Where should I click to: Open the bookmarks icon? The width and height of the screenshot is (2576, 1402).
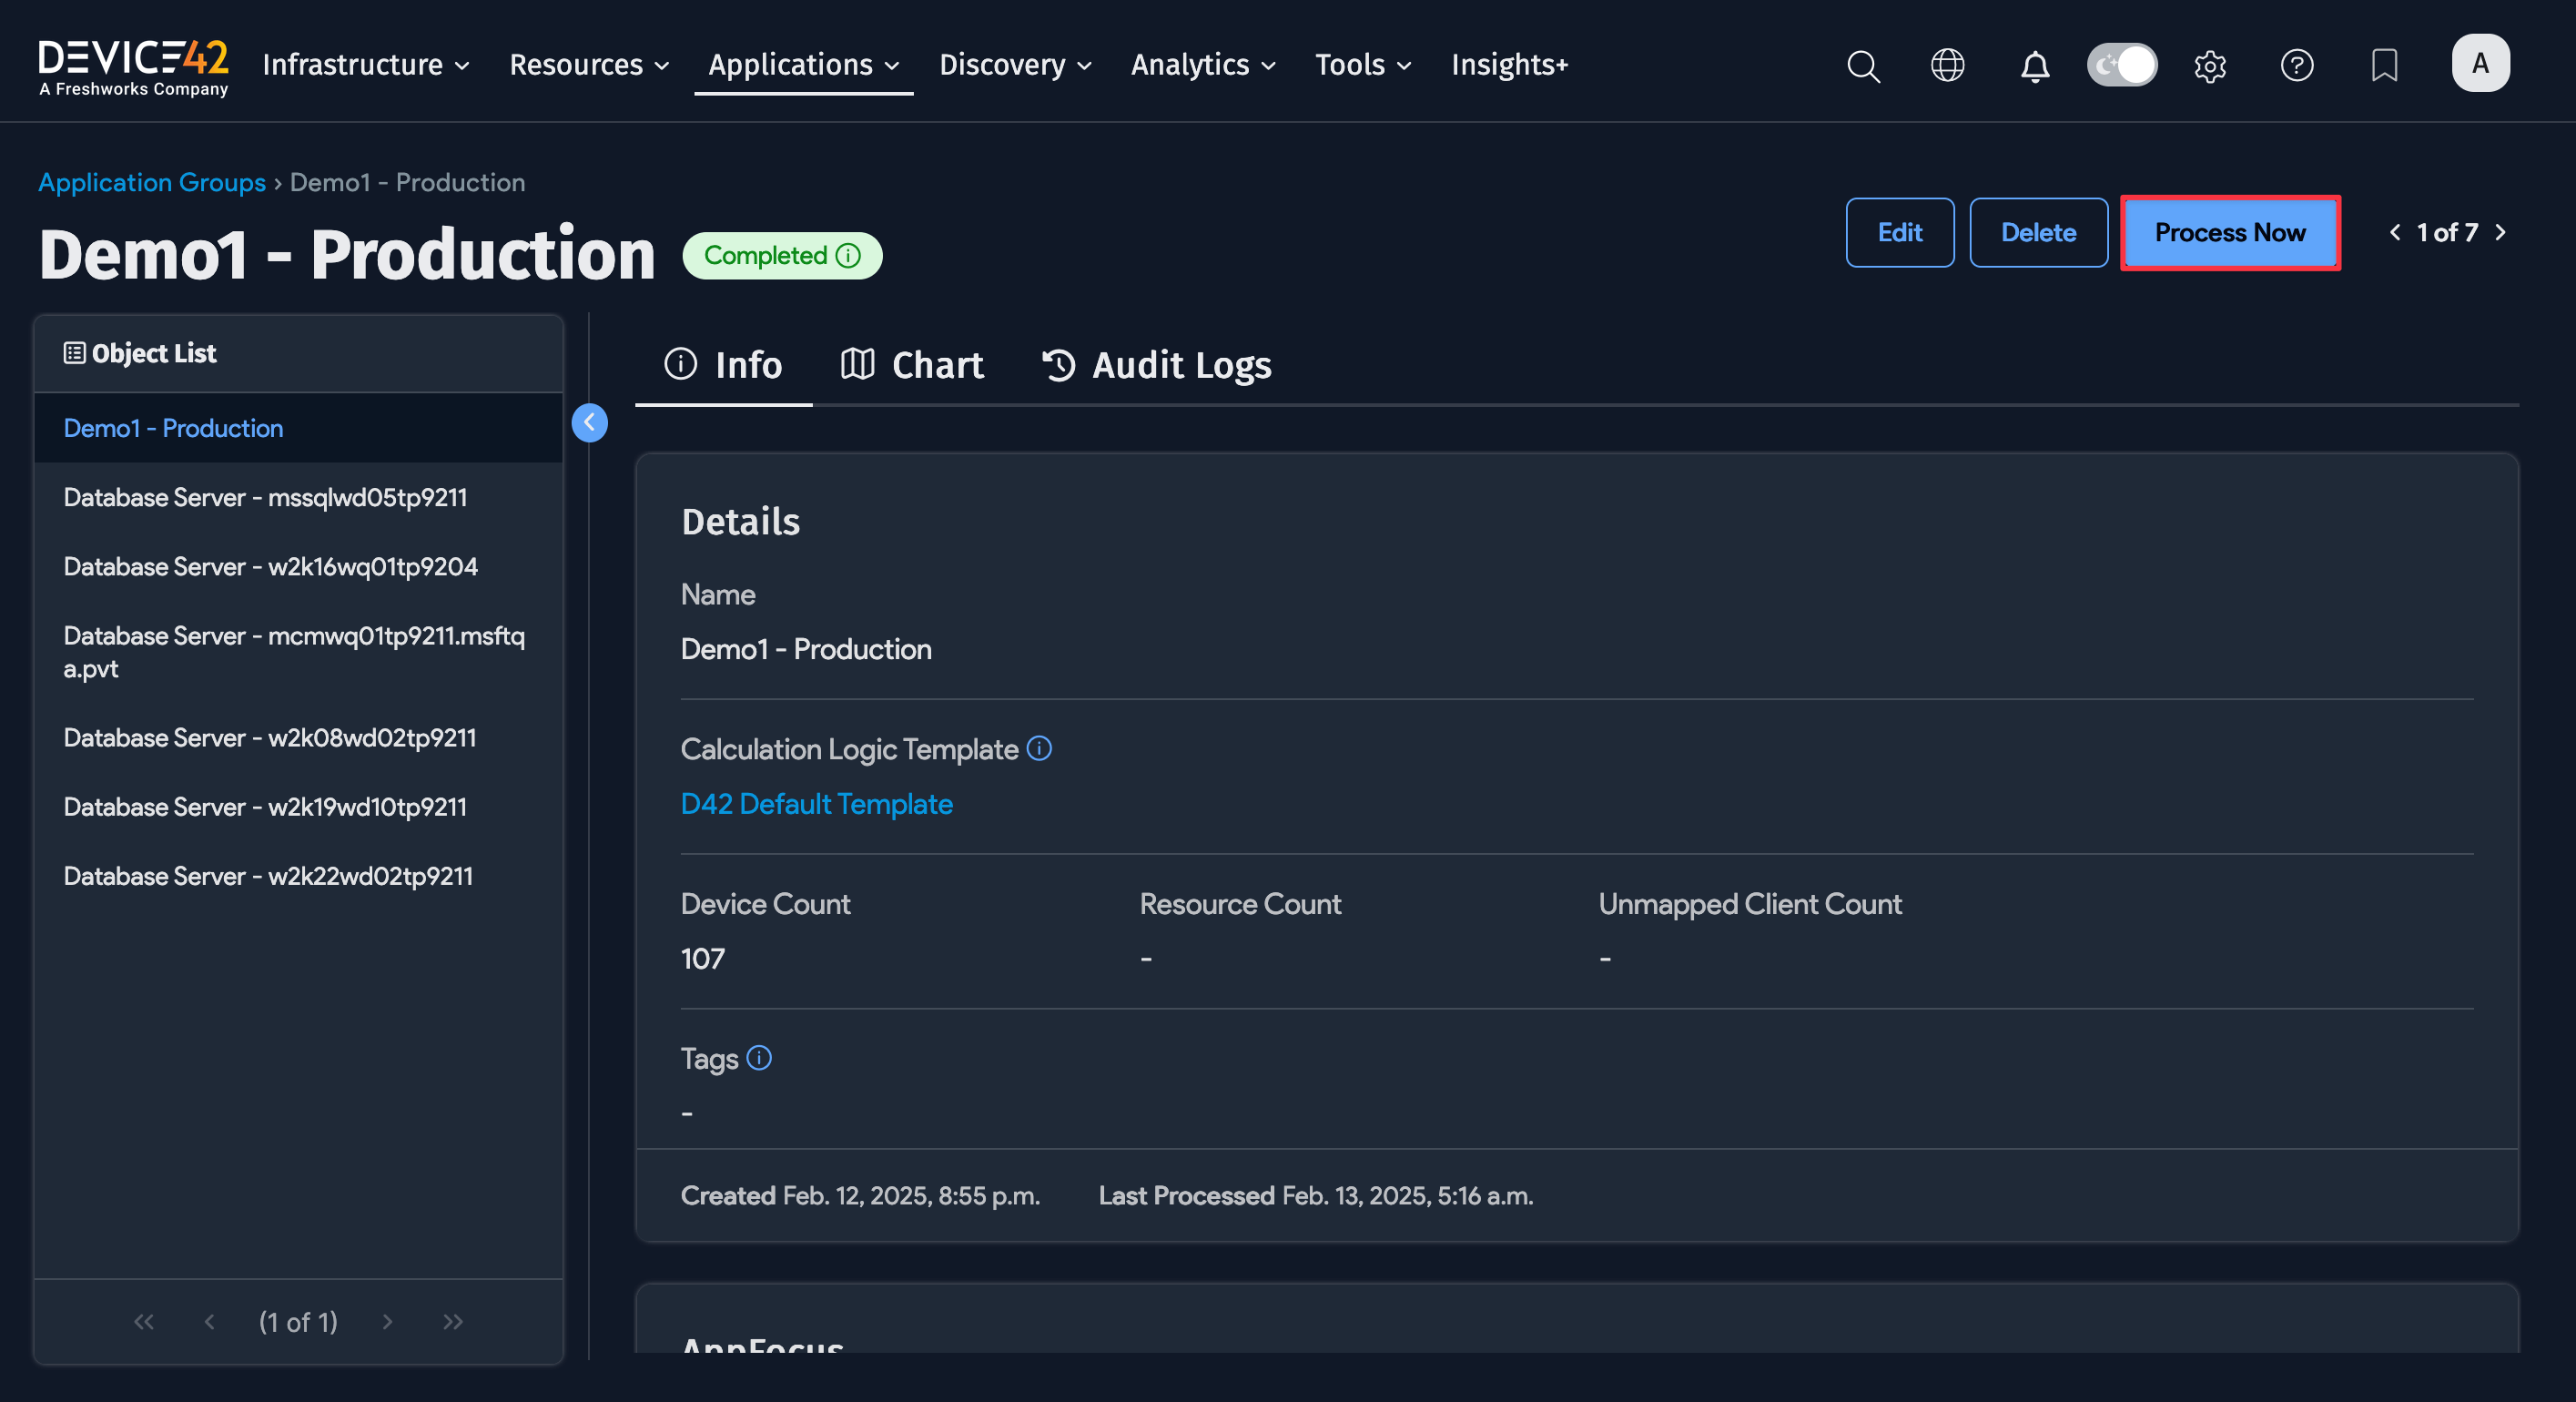(2384, 66)
